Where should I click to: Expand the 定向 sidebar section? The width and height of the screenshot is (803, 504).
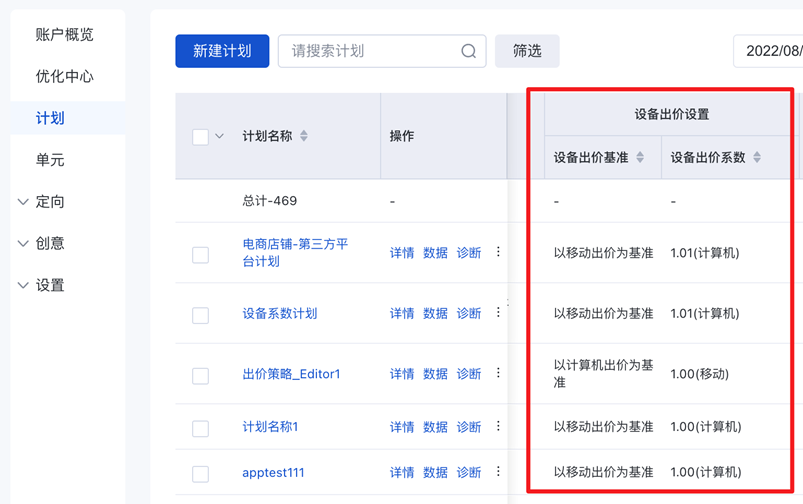coord(24,202)
